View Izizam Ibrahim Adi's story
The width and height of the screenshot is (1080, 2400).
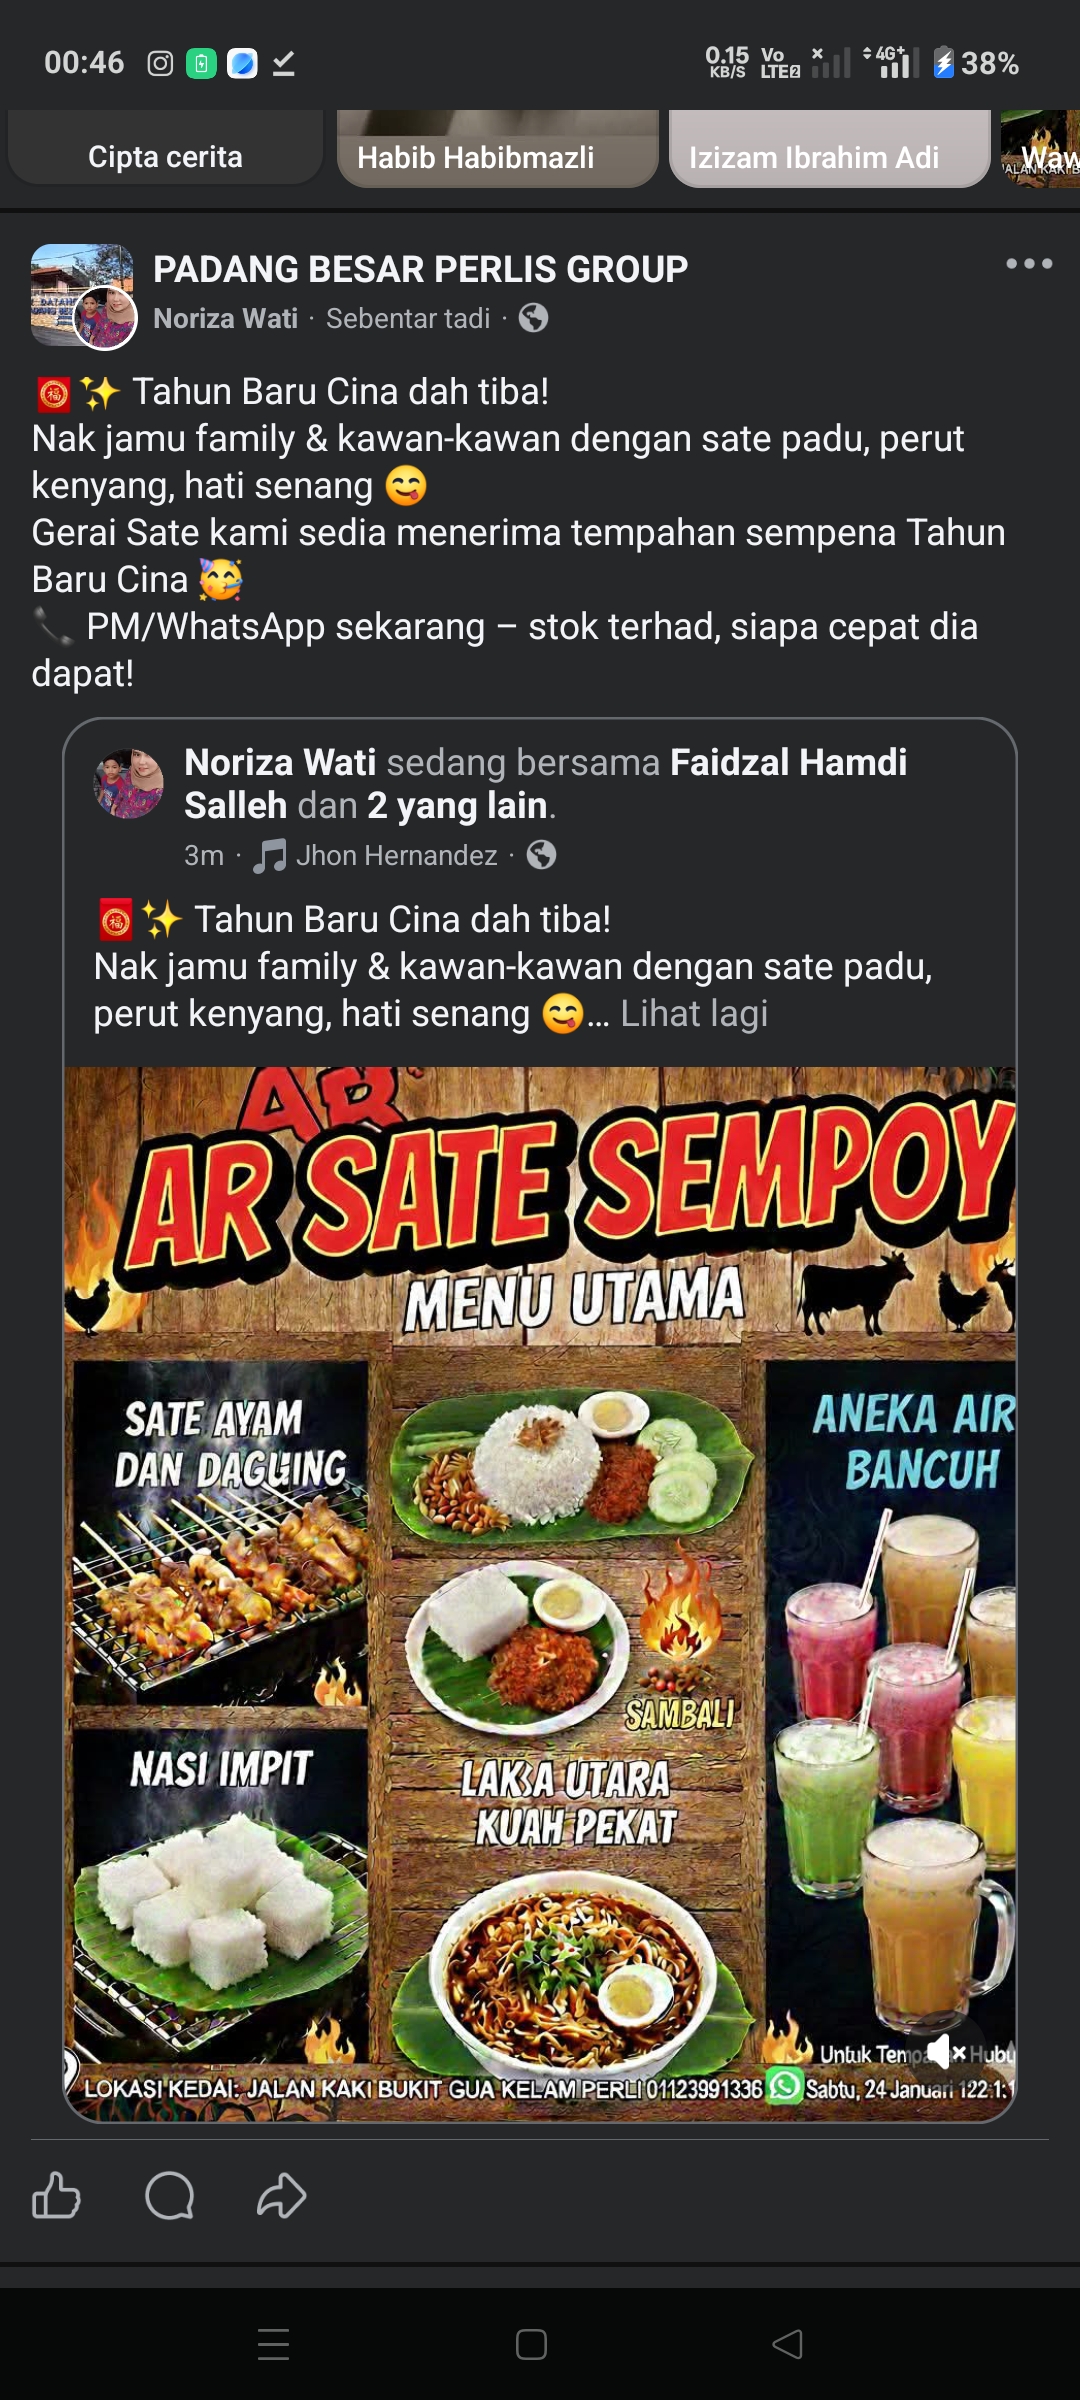829,148
